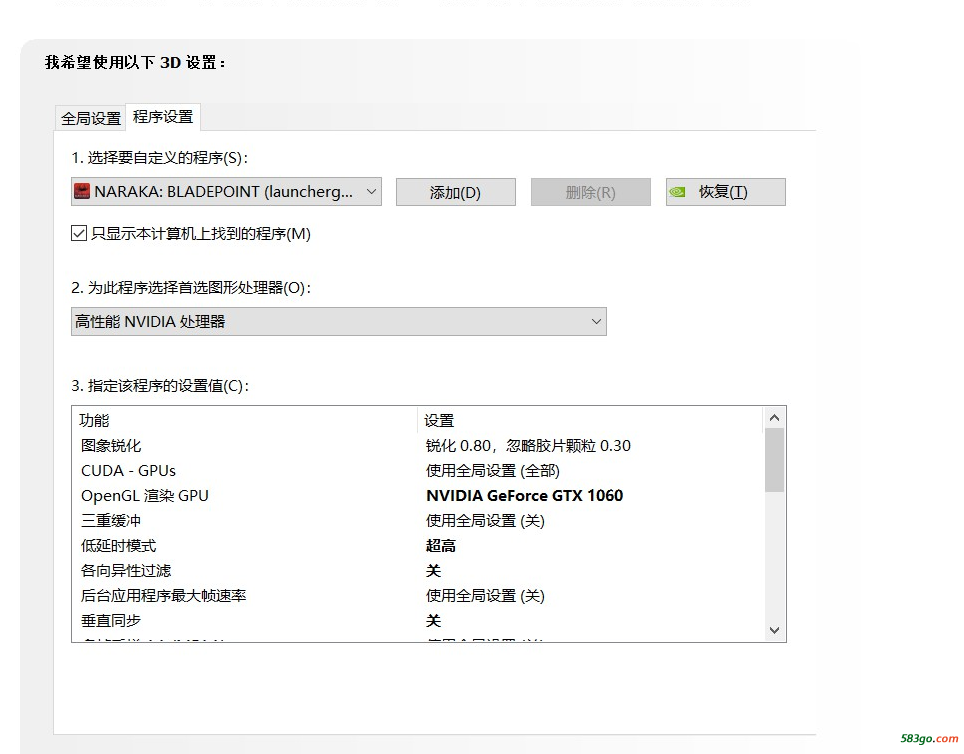The width and height of the screenshot is (964, 754).
Task: Click the settings list scroll-up arrow
Action: pyautogui.click(x=775, y=418)
